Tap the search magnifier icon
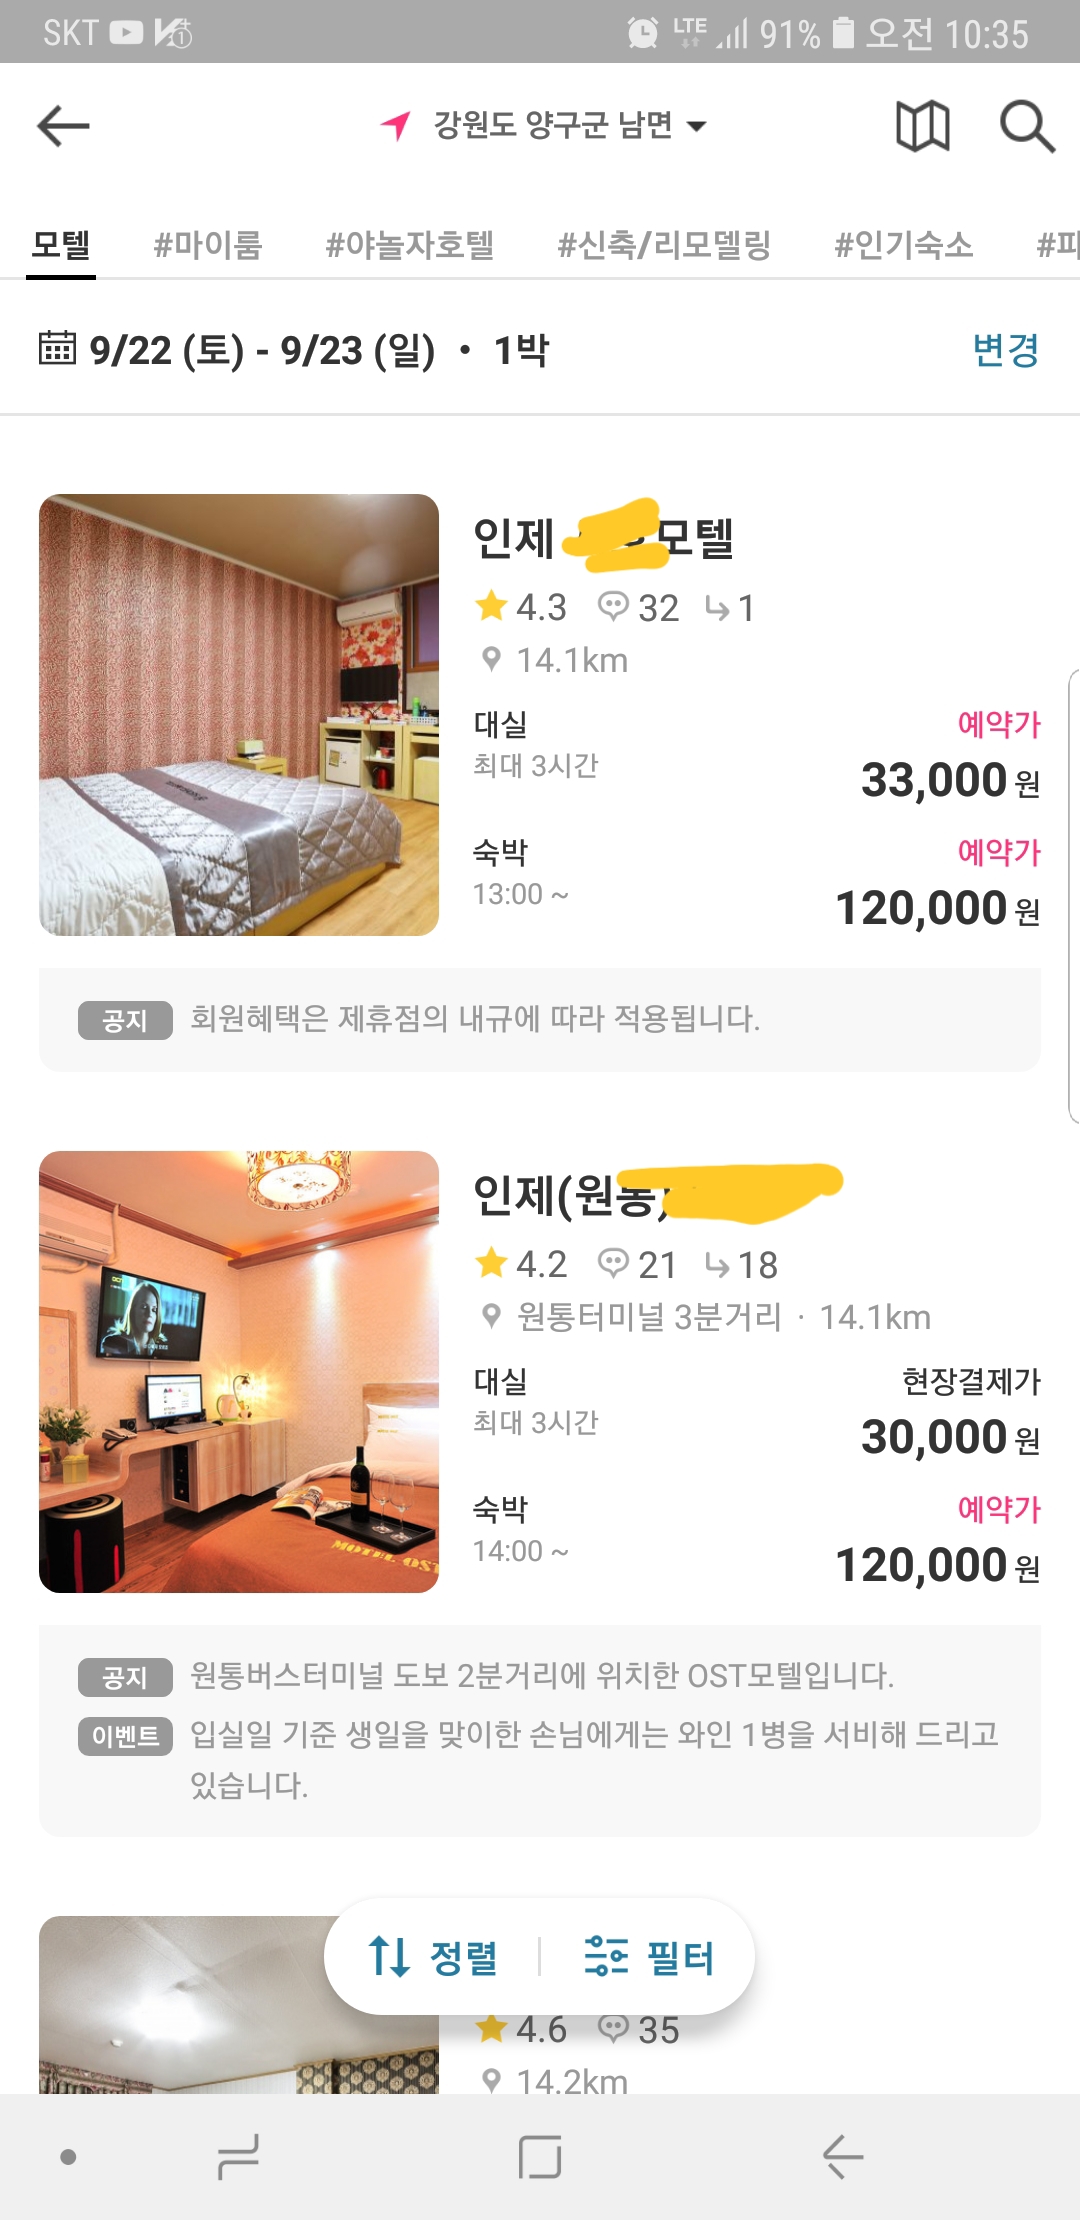The image size is (1080, 2220). pos(1027,126)
